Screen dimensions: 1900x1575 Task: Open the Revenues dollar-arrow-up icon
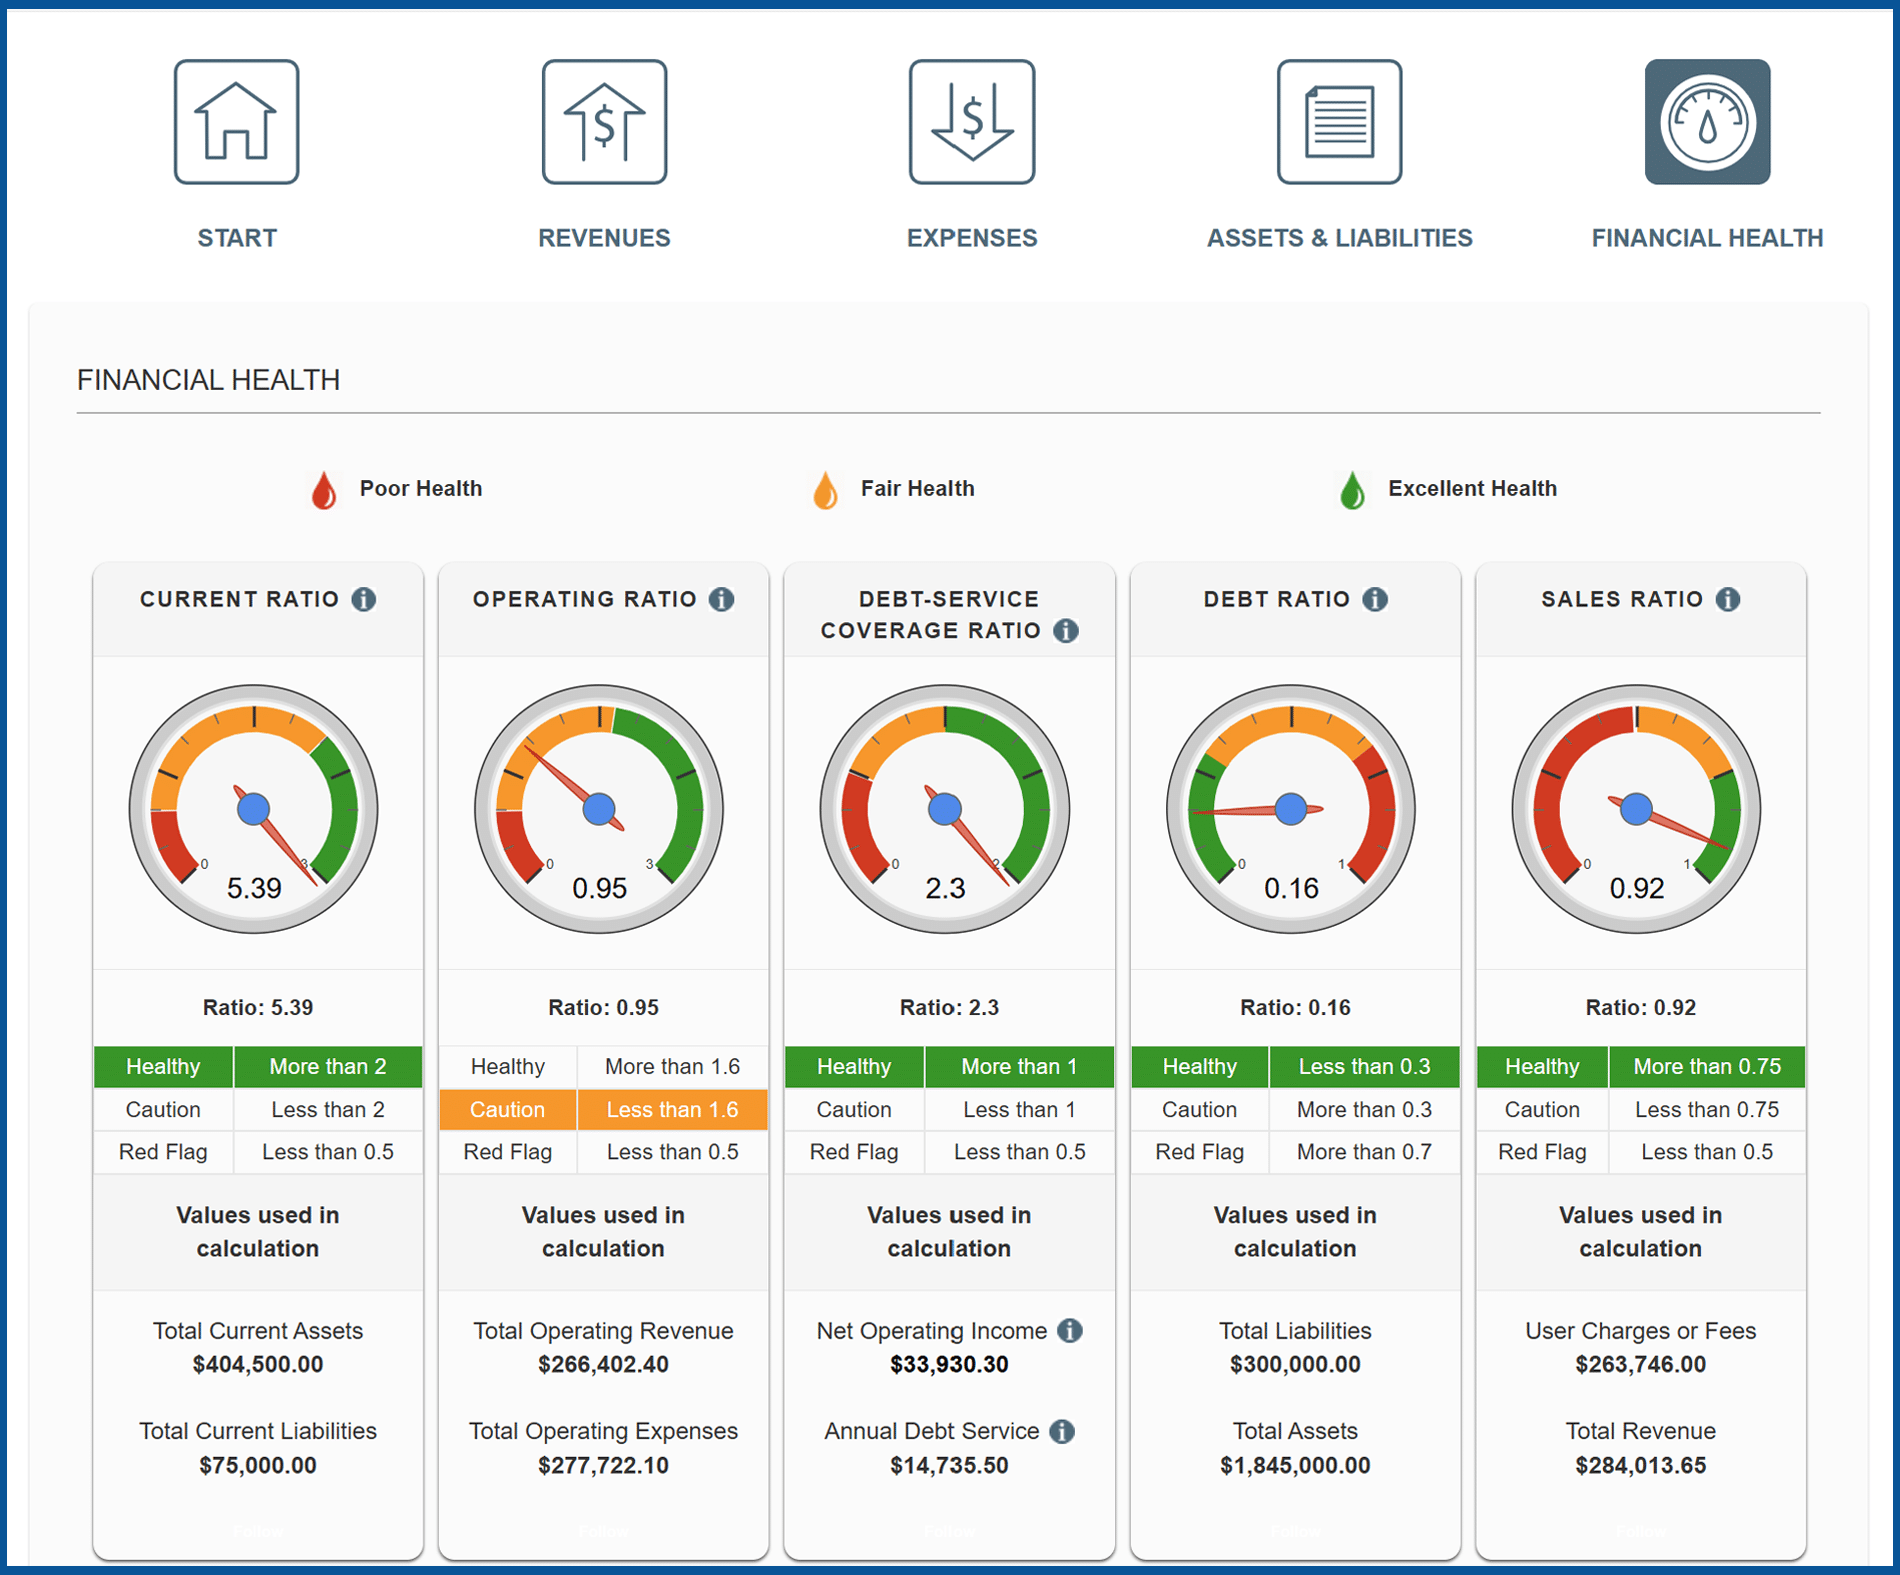tap(604, 122)
